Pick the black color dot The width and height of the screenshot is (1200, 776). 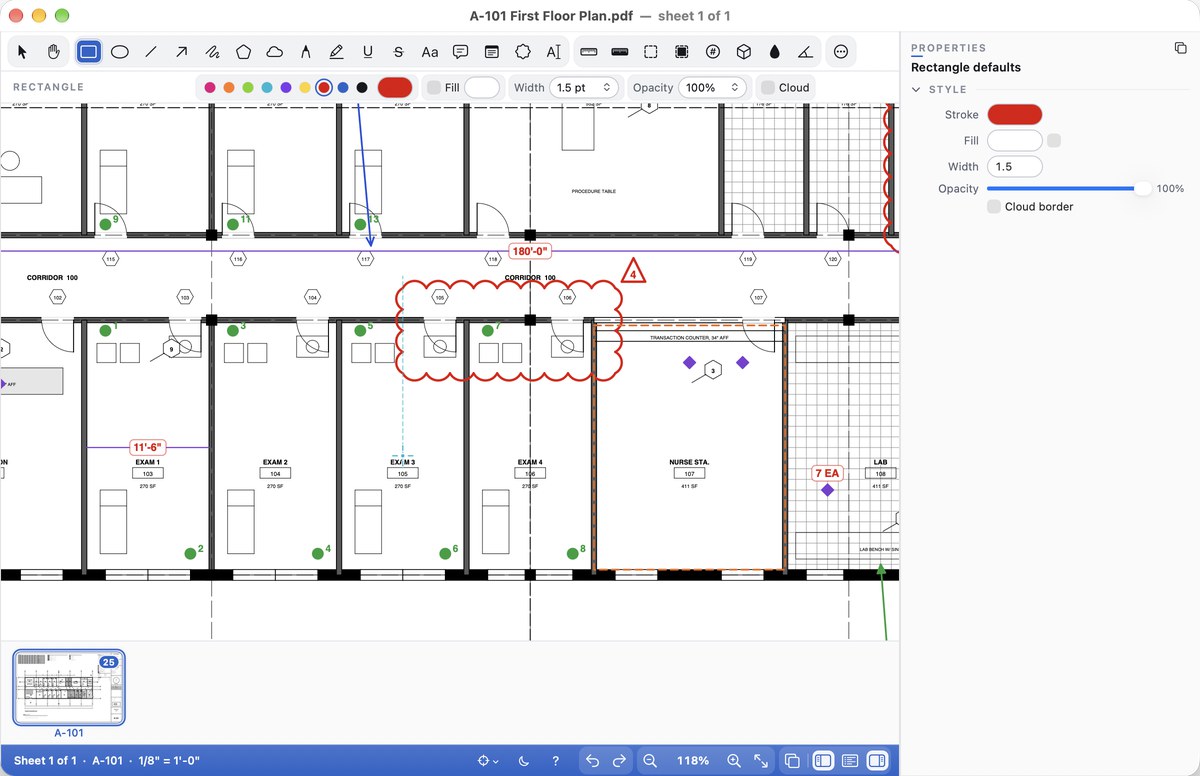point(362,88)
